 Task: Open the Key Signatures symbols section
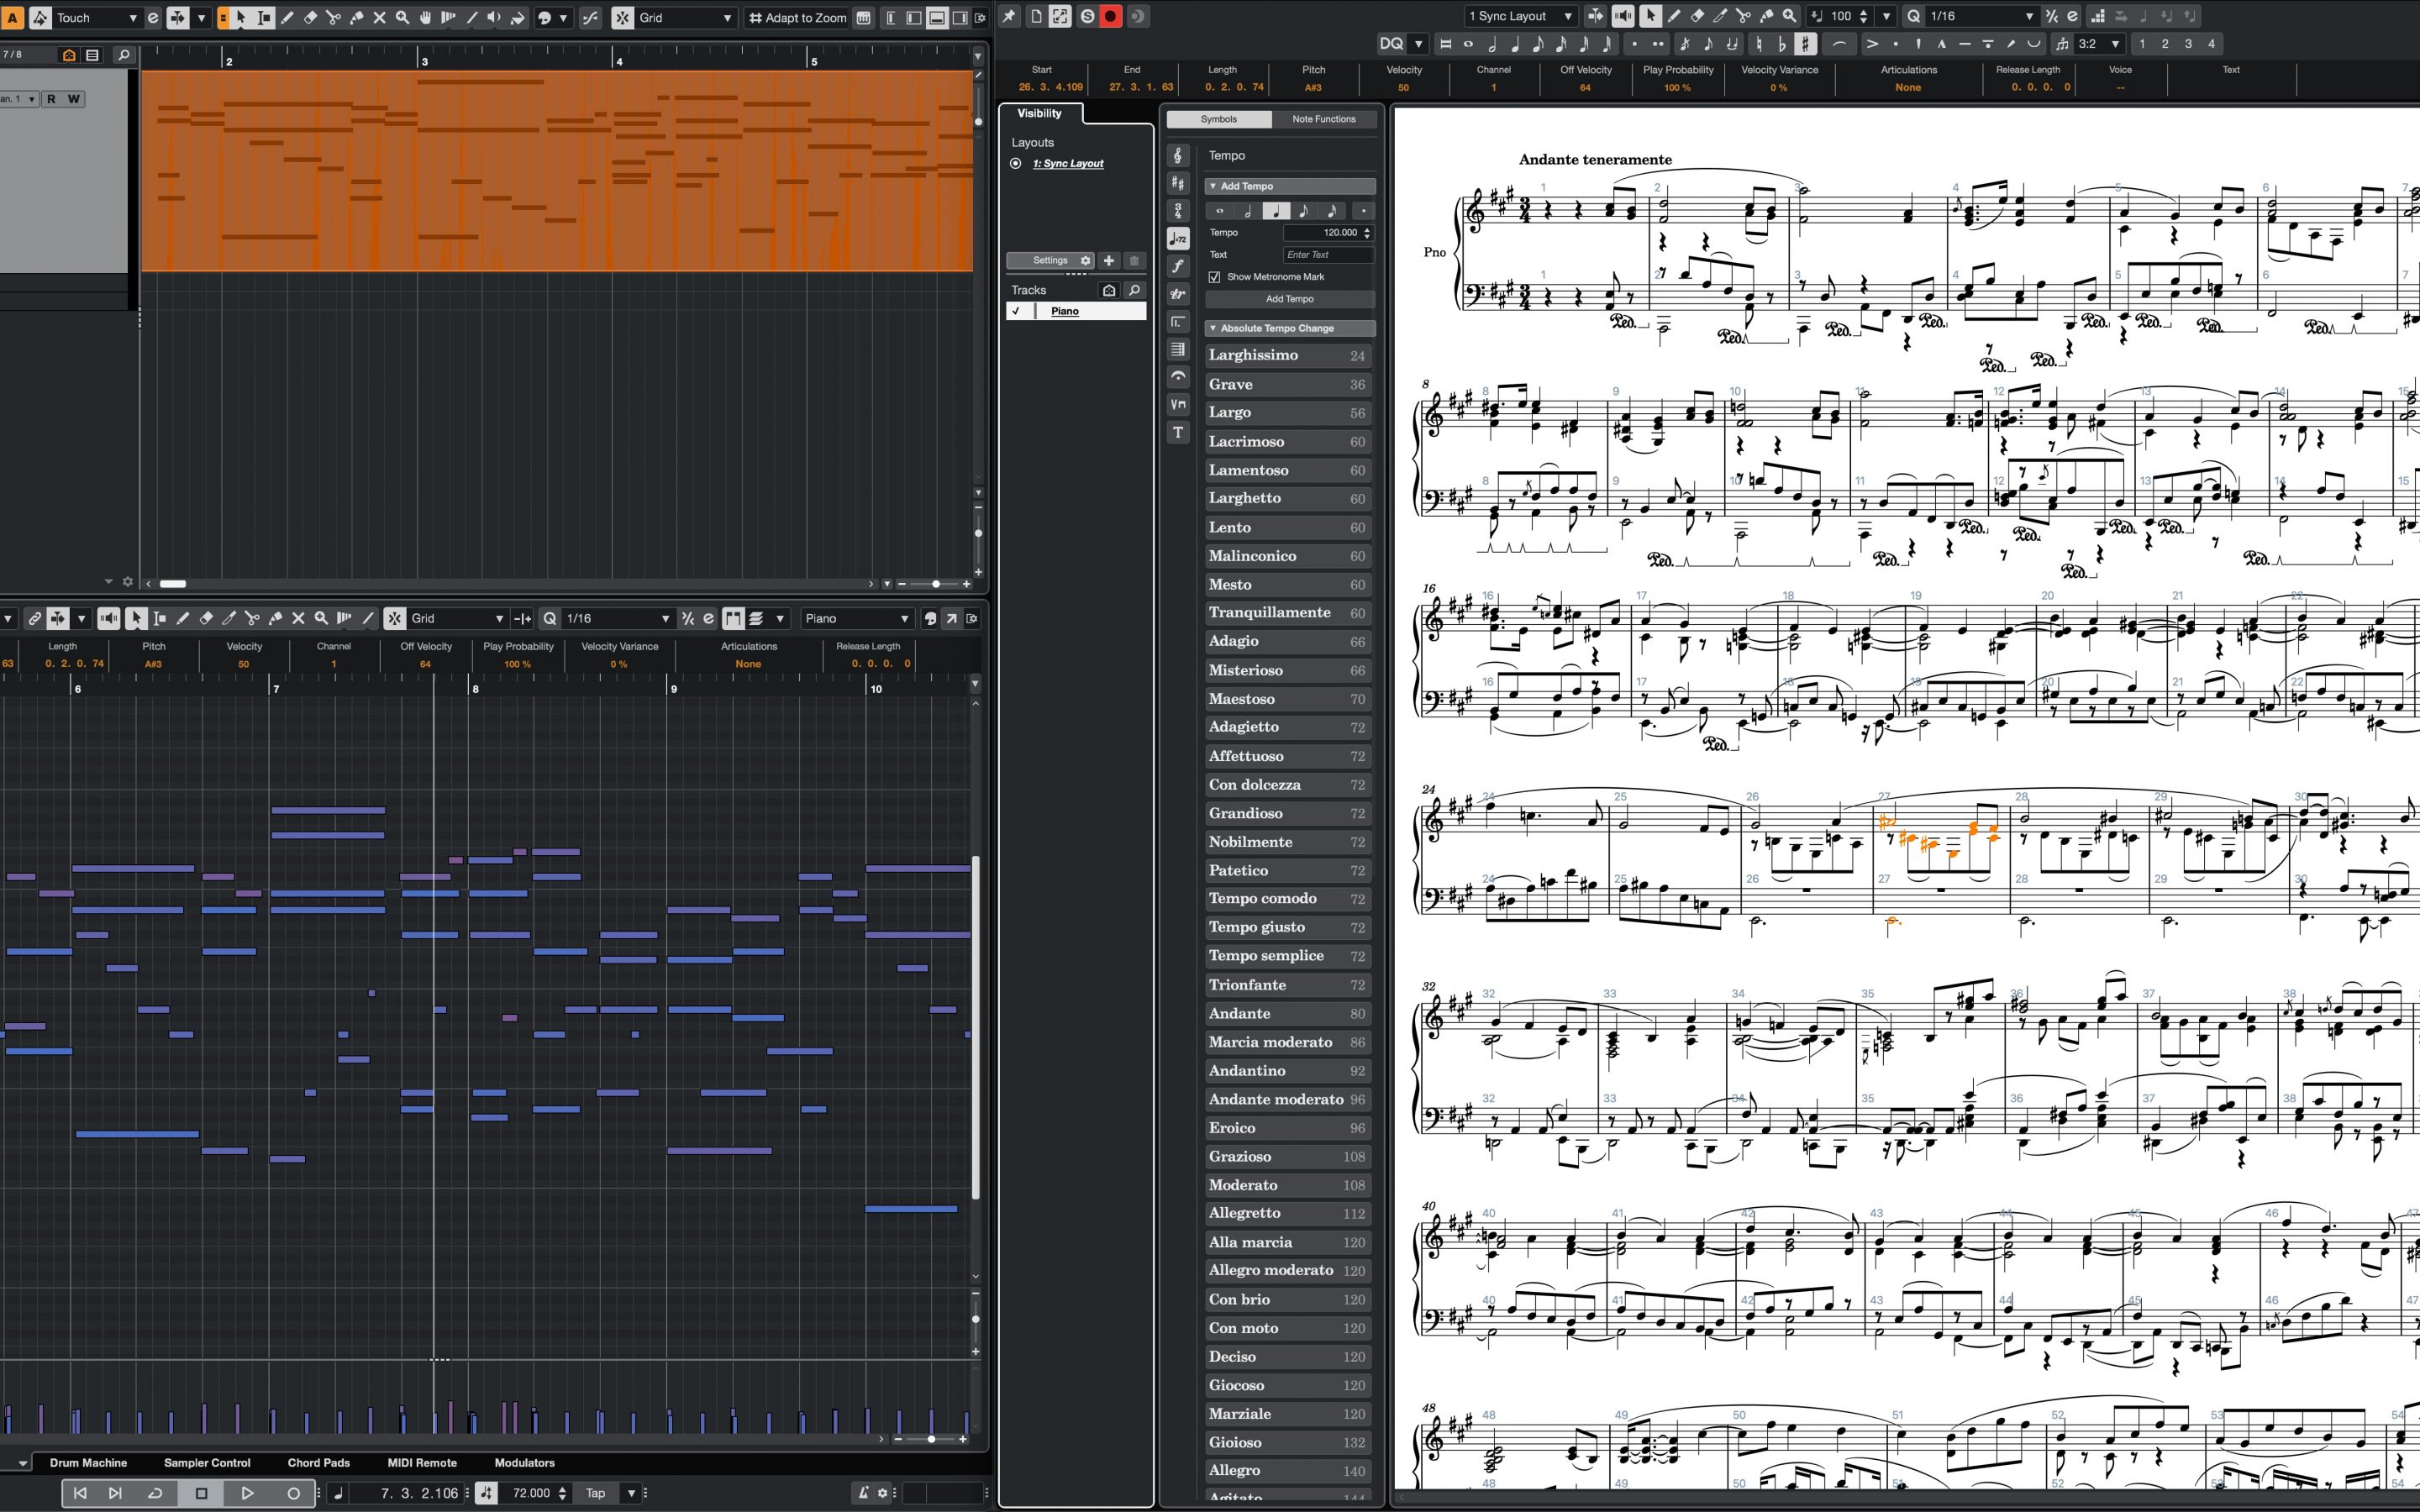point(1178,183)
